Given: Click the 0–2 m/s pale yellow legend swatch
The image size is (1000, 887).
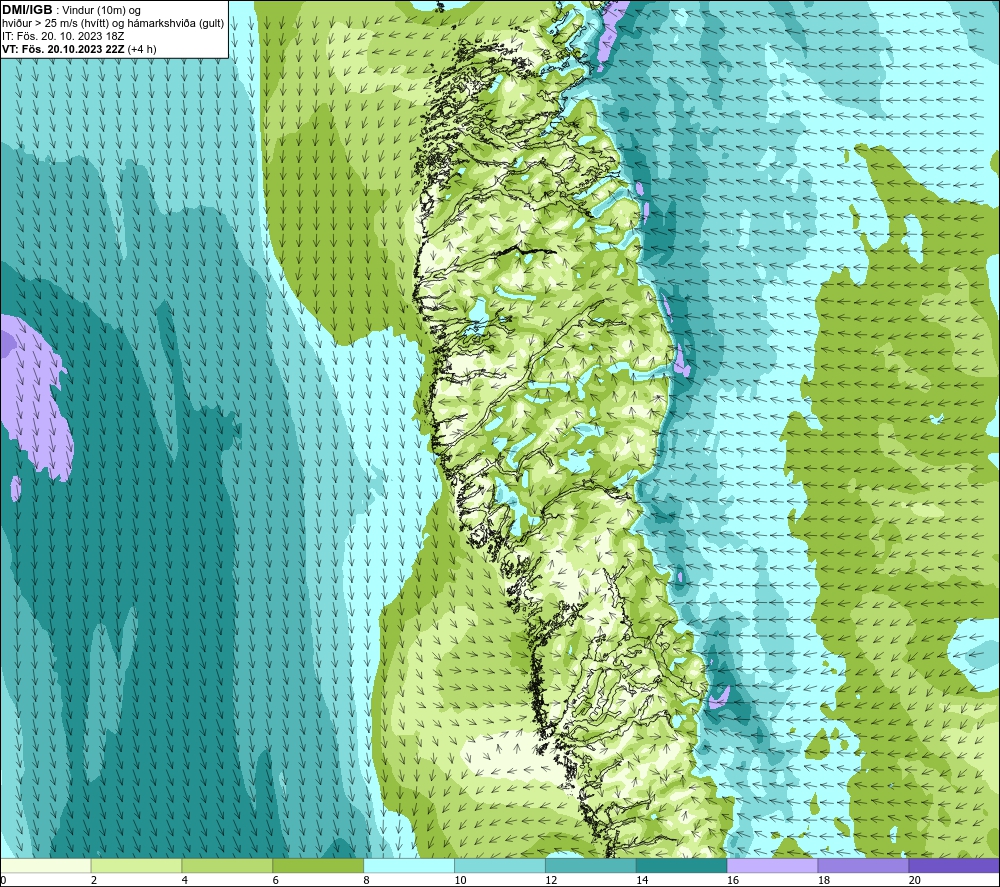Looking at the screenshot, I should 46,865.
